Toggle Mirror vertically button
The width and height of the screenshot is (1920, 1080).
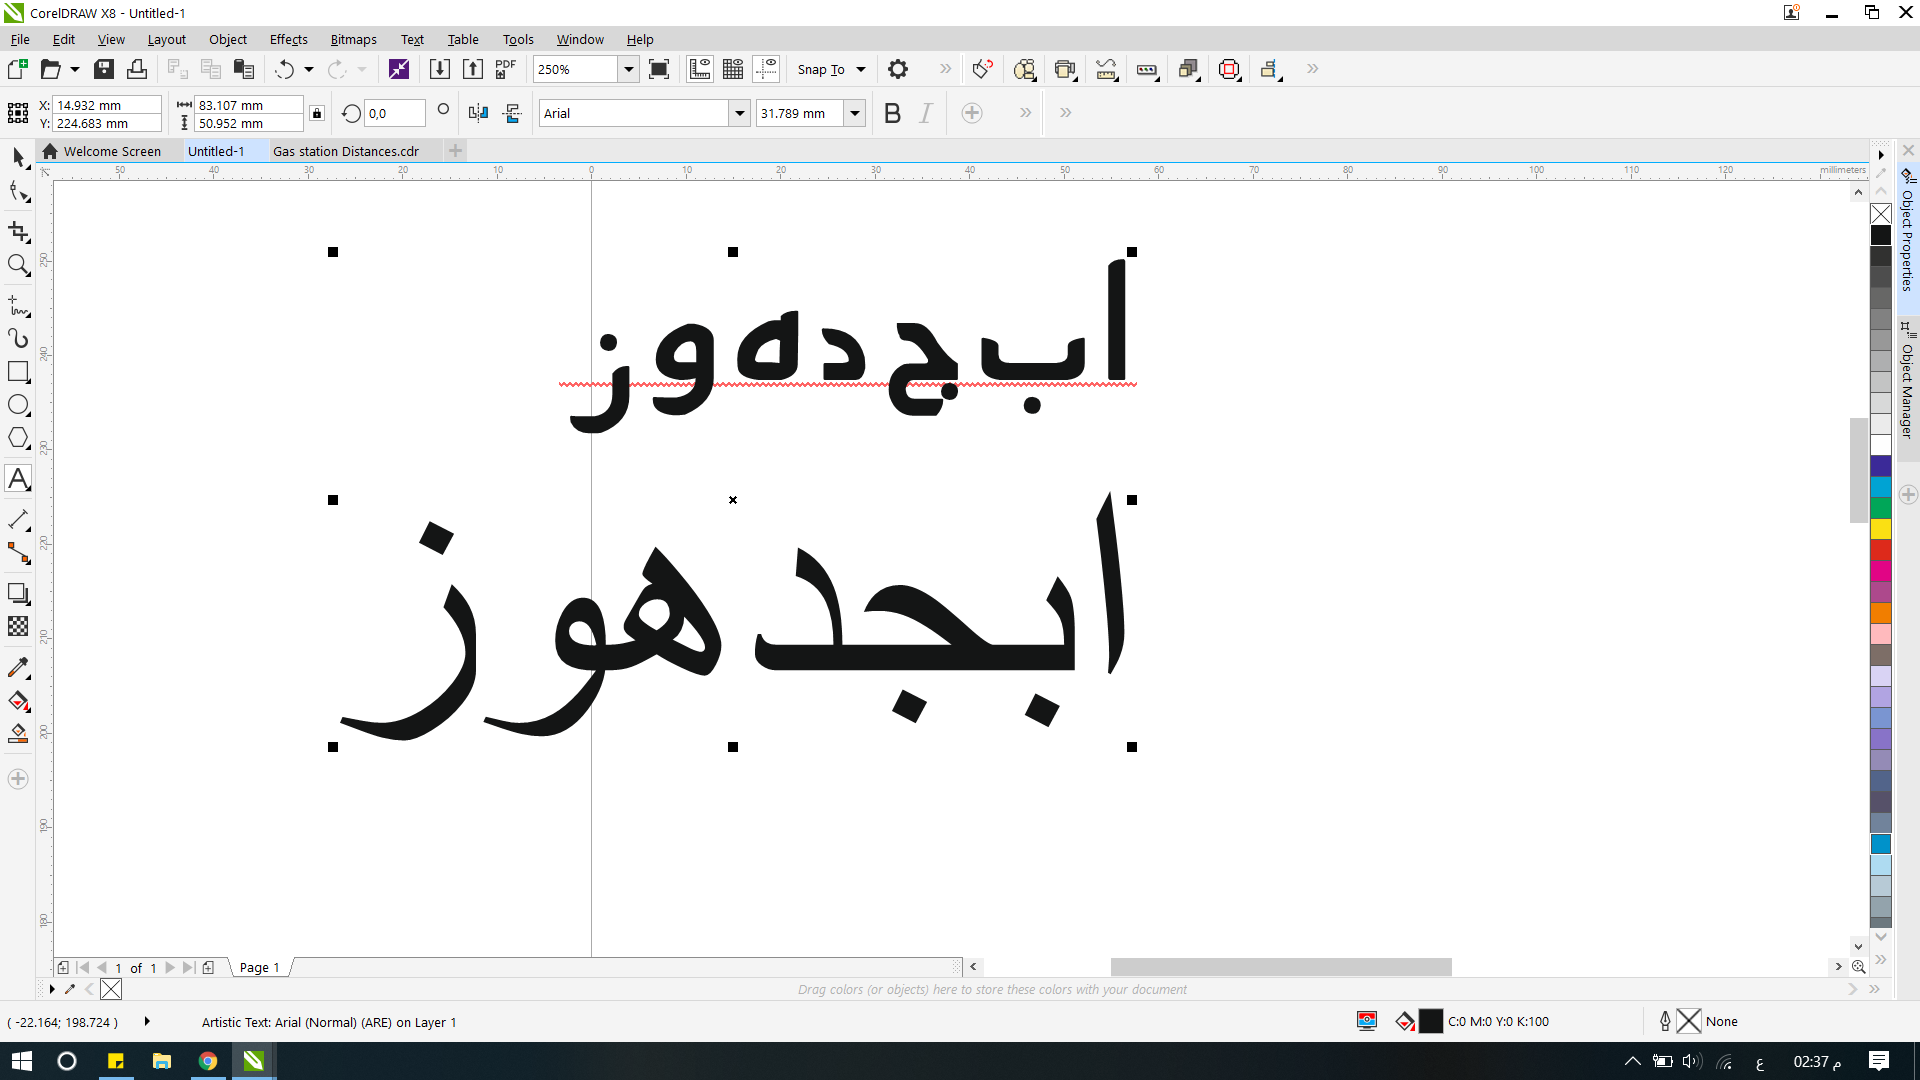pyautogui.click(x=512, y=113)
